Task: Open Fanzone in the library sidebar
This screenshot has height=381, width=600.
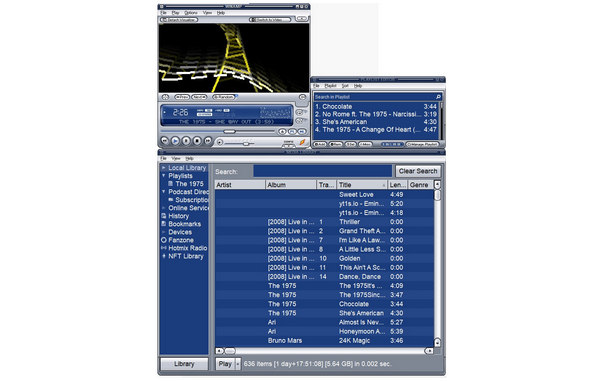Action: pyautogui.click(x=181, y=240)
